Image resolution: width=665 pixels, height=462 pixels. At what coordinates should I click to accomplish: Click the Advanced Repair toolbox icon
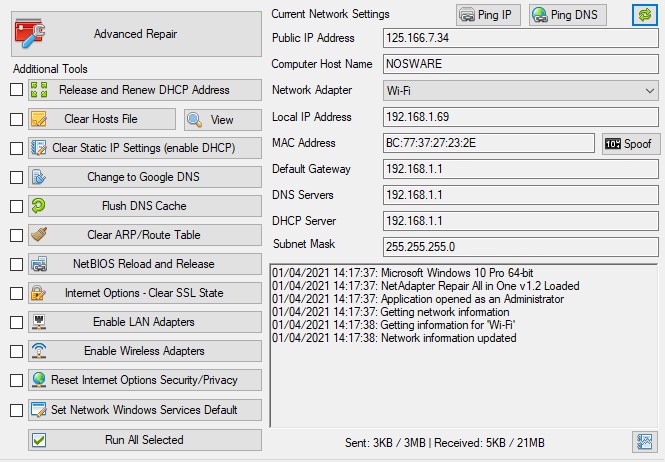(29, 34)
